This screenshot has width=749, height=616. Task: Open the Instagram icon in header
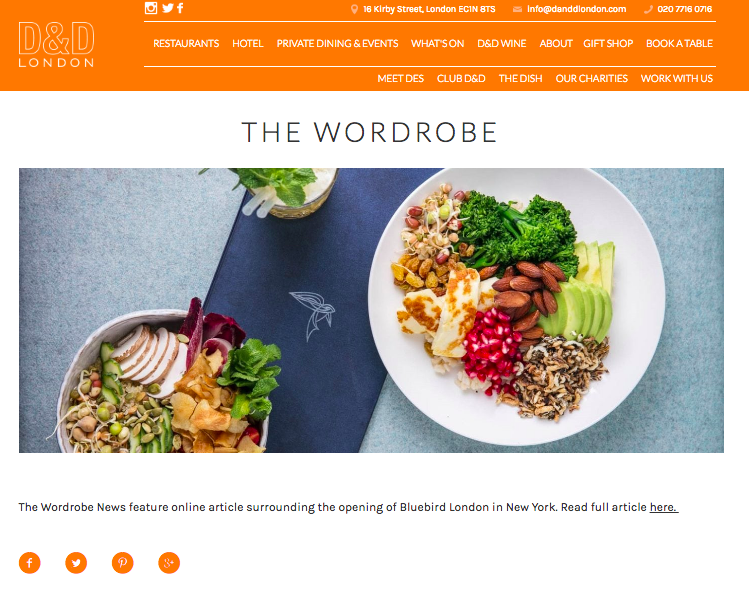(x=151, y=8)
